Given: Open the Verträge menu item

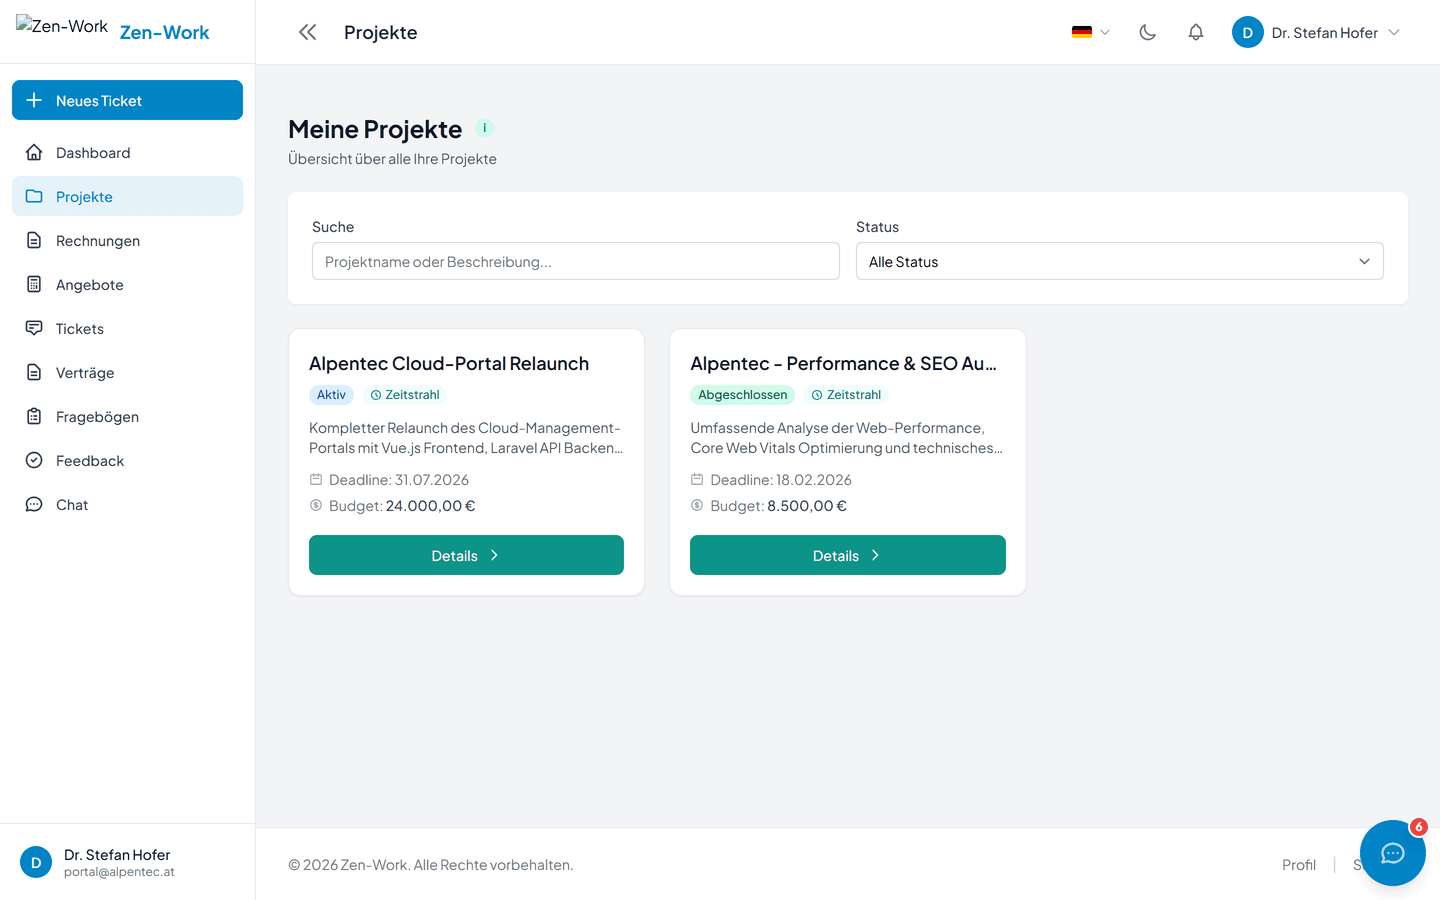Looking at the screenshot, I should pyautogui.click(x=127, y=372).
